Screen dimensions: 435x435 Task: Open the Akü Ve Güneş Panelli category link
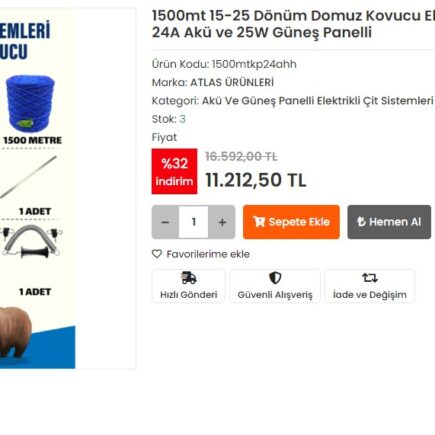coord(317,101)
